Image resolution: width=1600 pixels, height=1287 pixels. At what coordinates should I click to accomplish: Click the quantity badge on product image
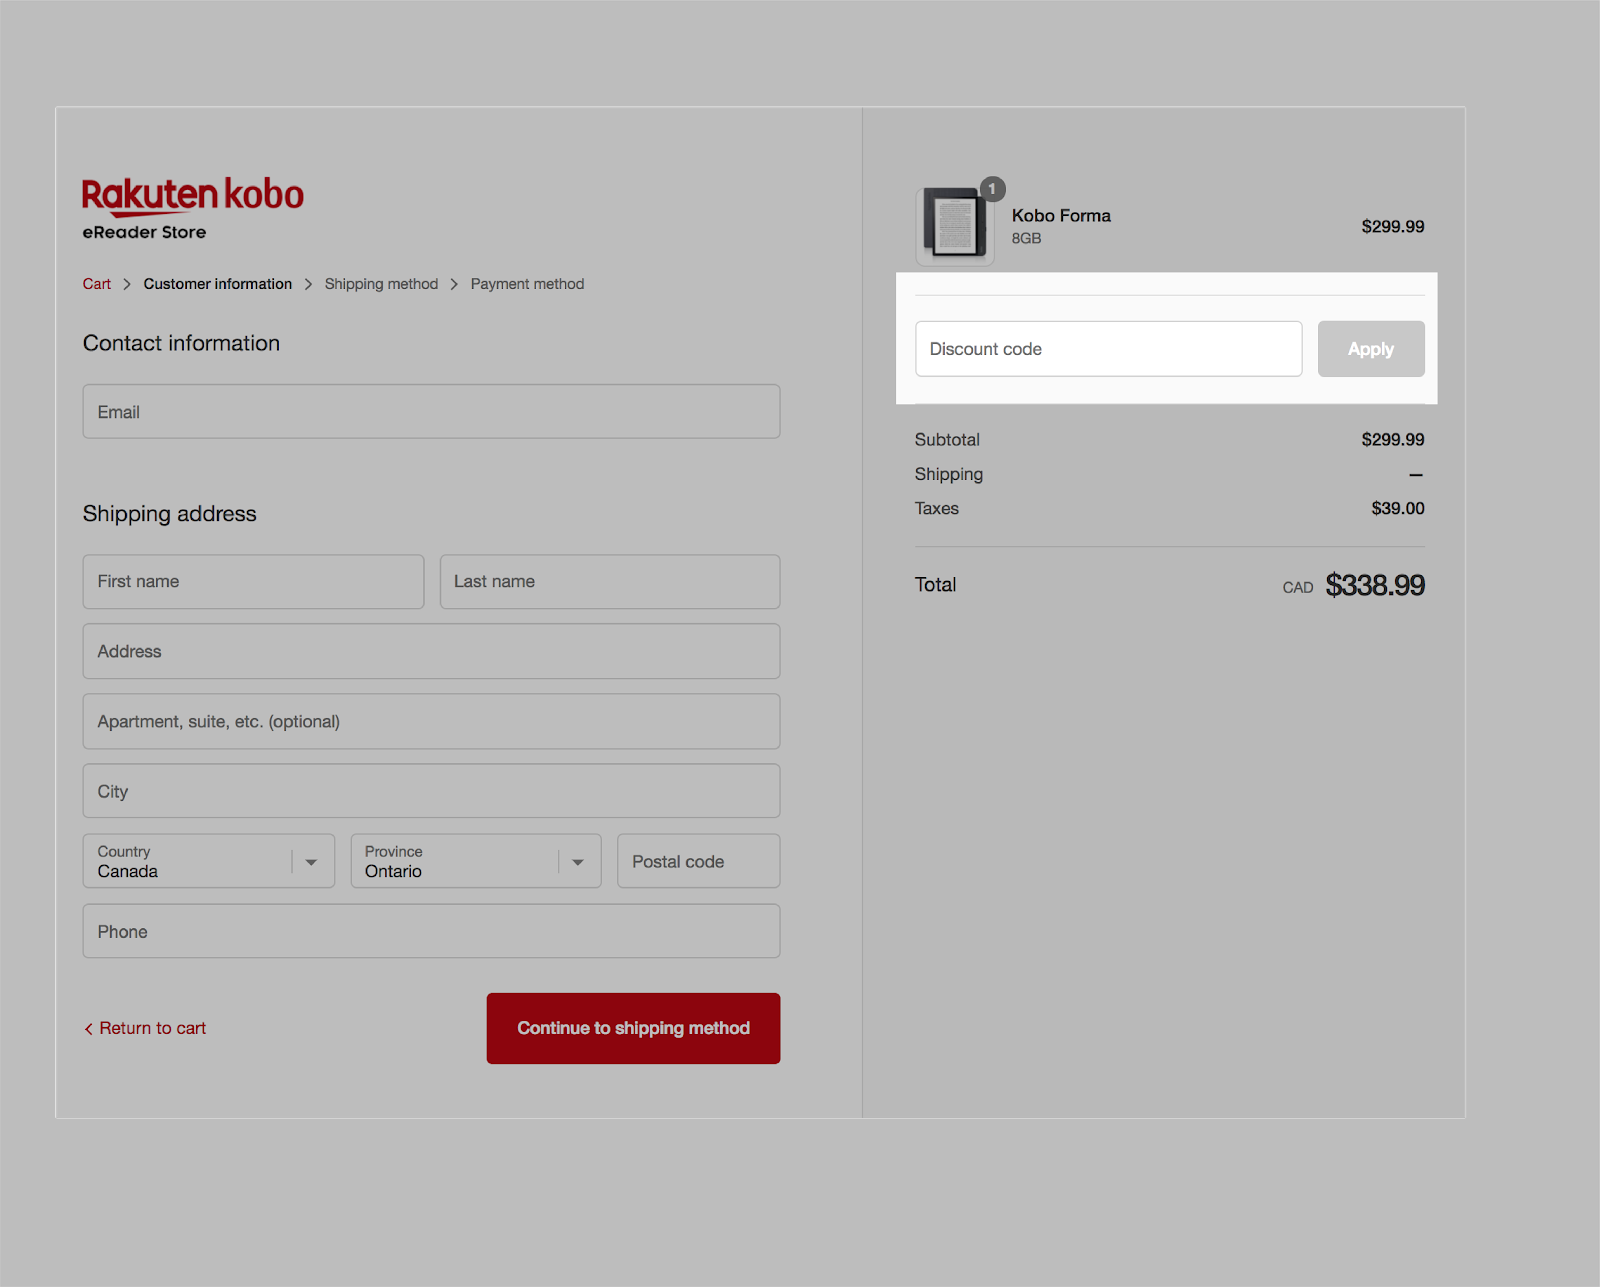(x=992, y=189)
